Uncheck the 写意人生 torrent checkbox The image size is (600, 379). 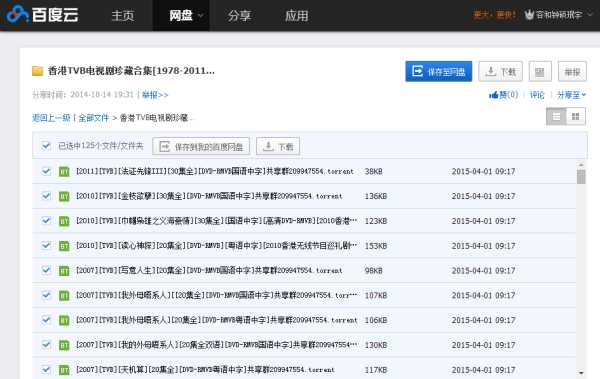coord(46,270)
